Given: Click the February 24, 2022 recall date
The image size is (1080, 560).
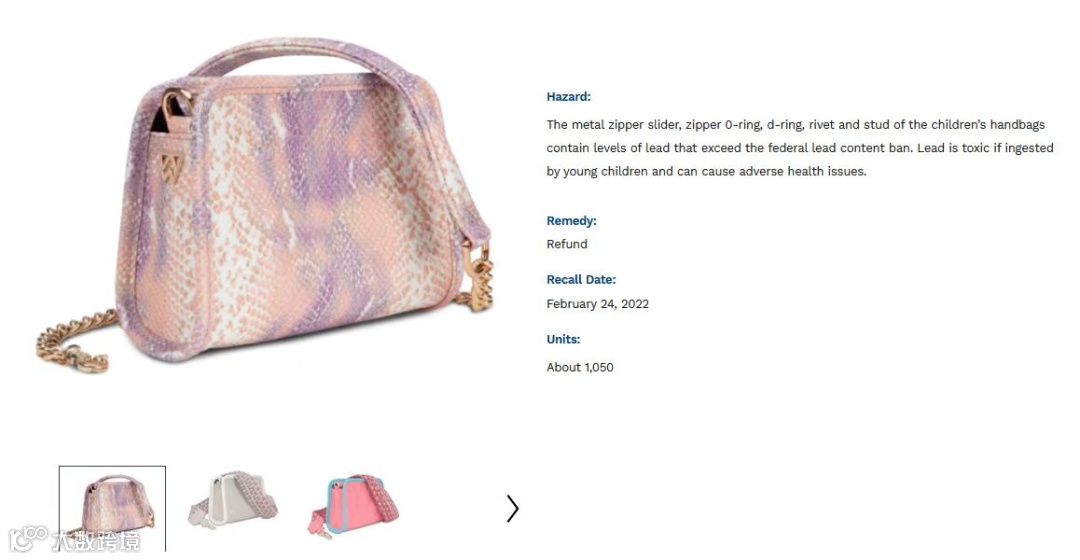Looking at the screenshot, I should (597, 304).
